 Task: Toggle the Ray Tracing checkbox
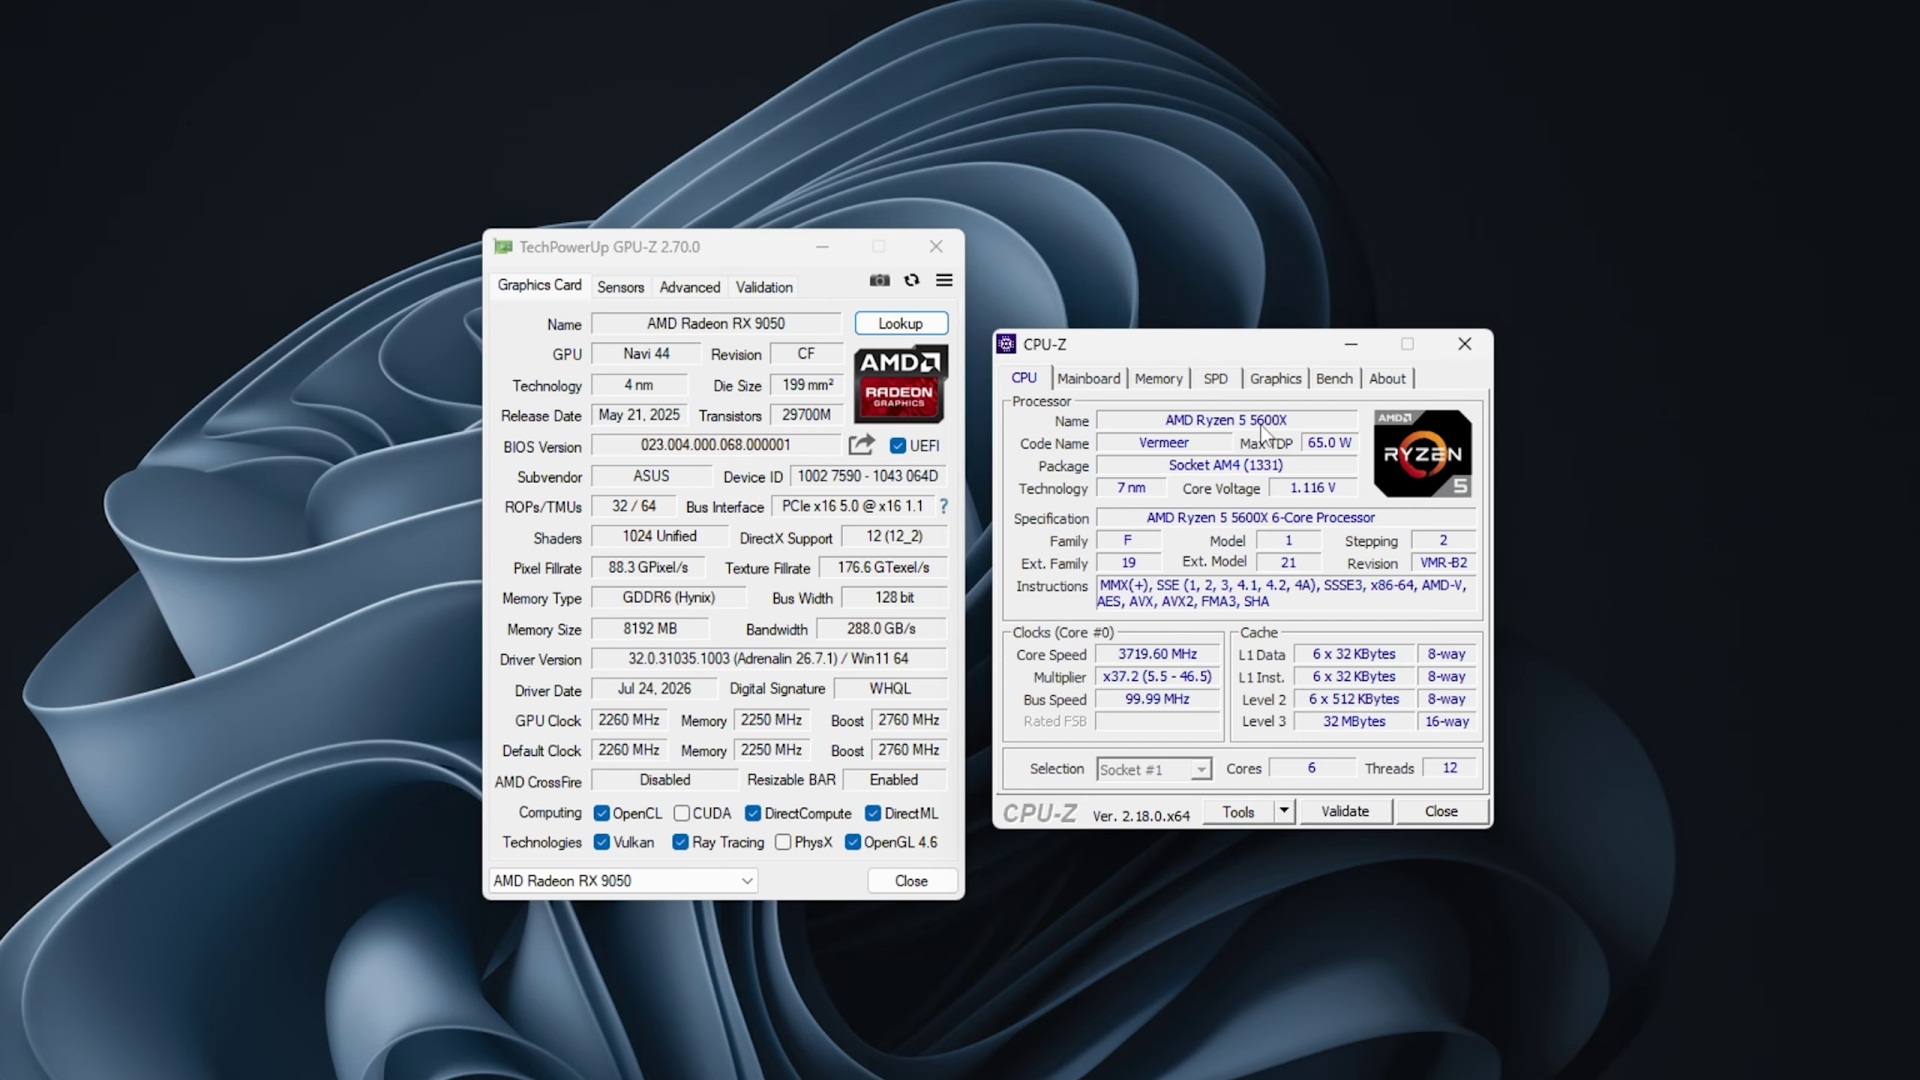click(x=681, y=843)
